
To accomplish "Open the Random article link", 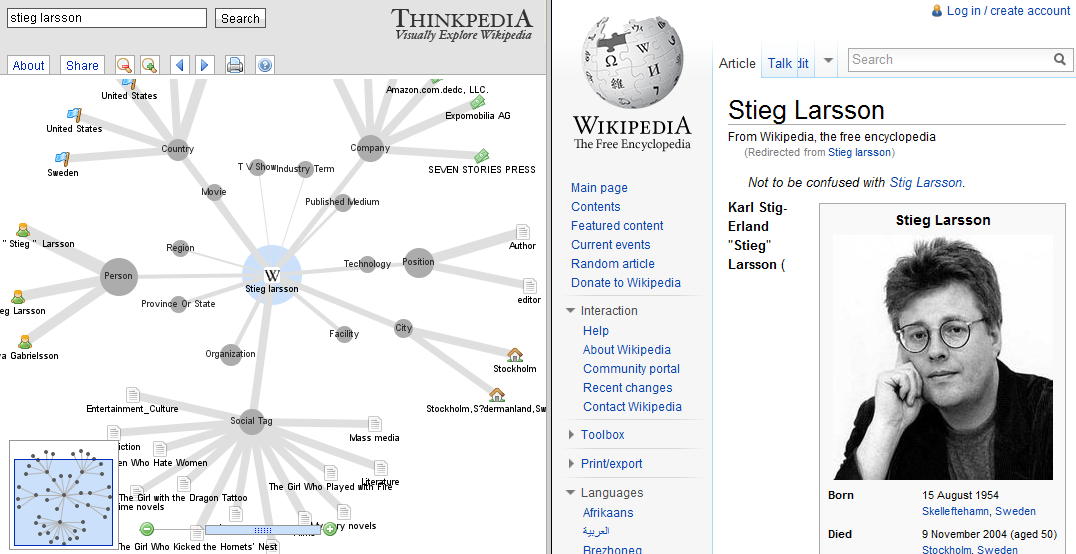I will pyautogui.click(x=613, y=264).
